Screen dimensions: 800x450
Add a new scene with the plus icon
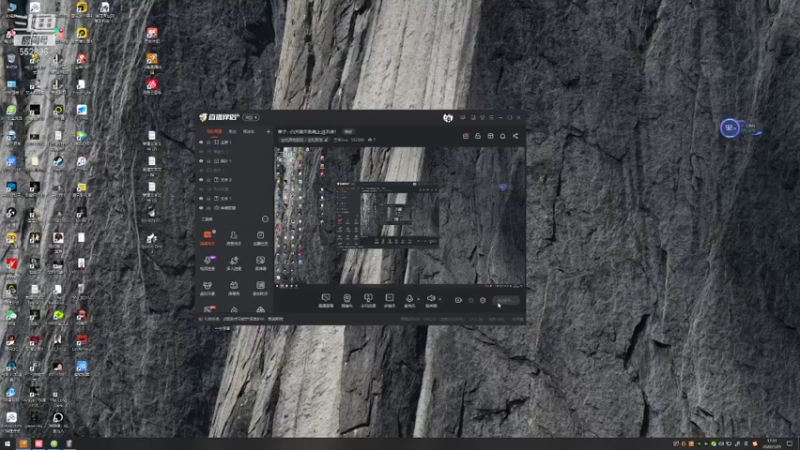click(268, 132)
